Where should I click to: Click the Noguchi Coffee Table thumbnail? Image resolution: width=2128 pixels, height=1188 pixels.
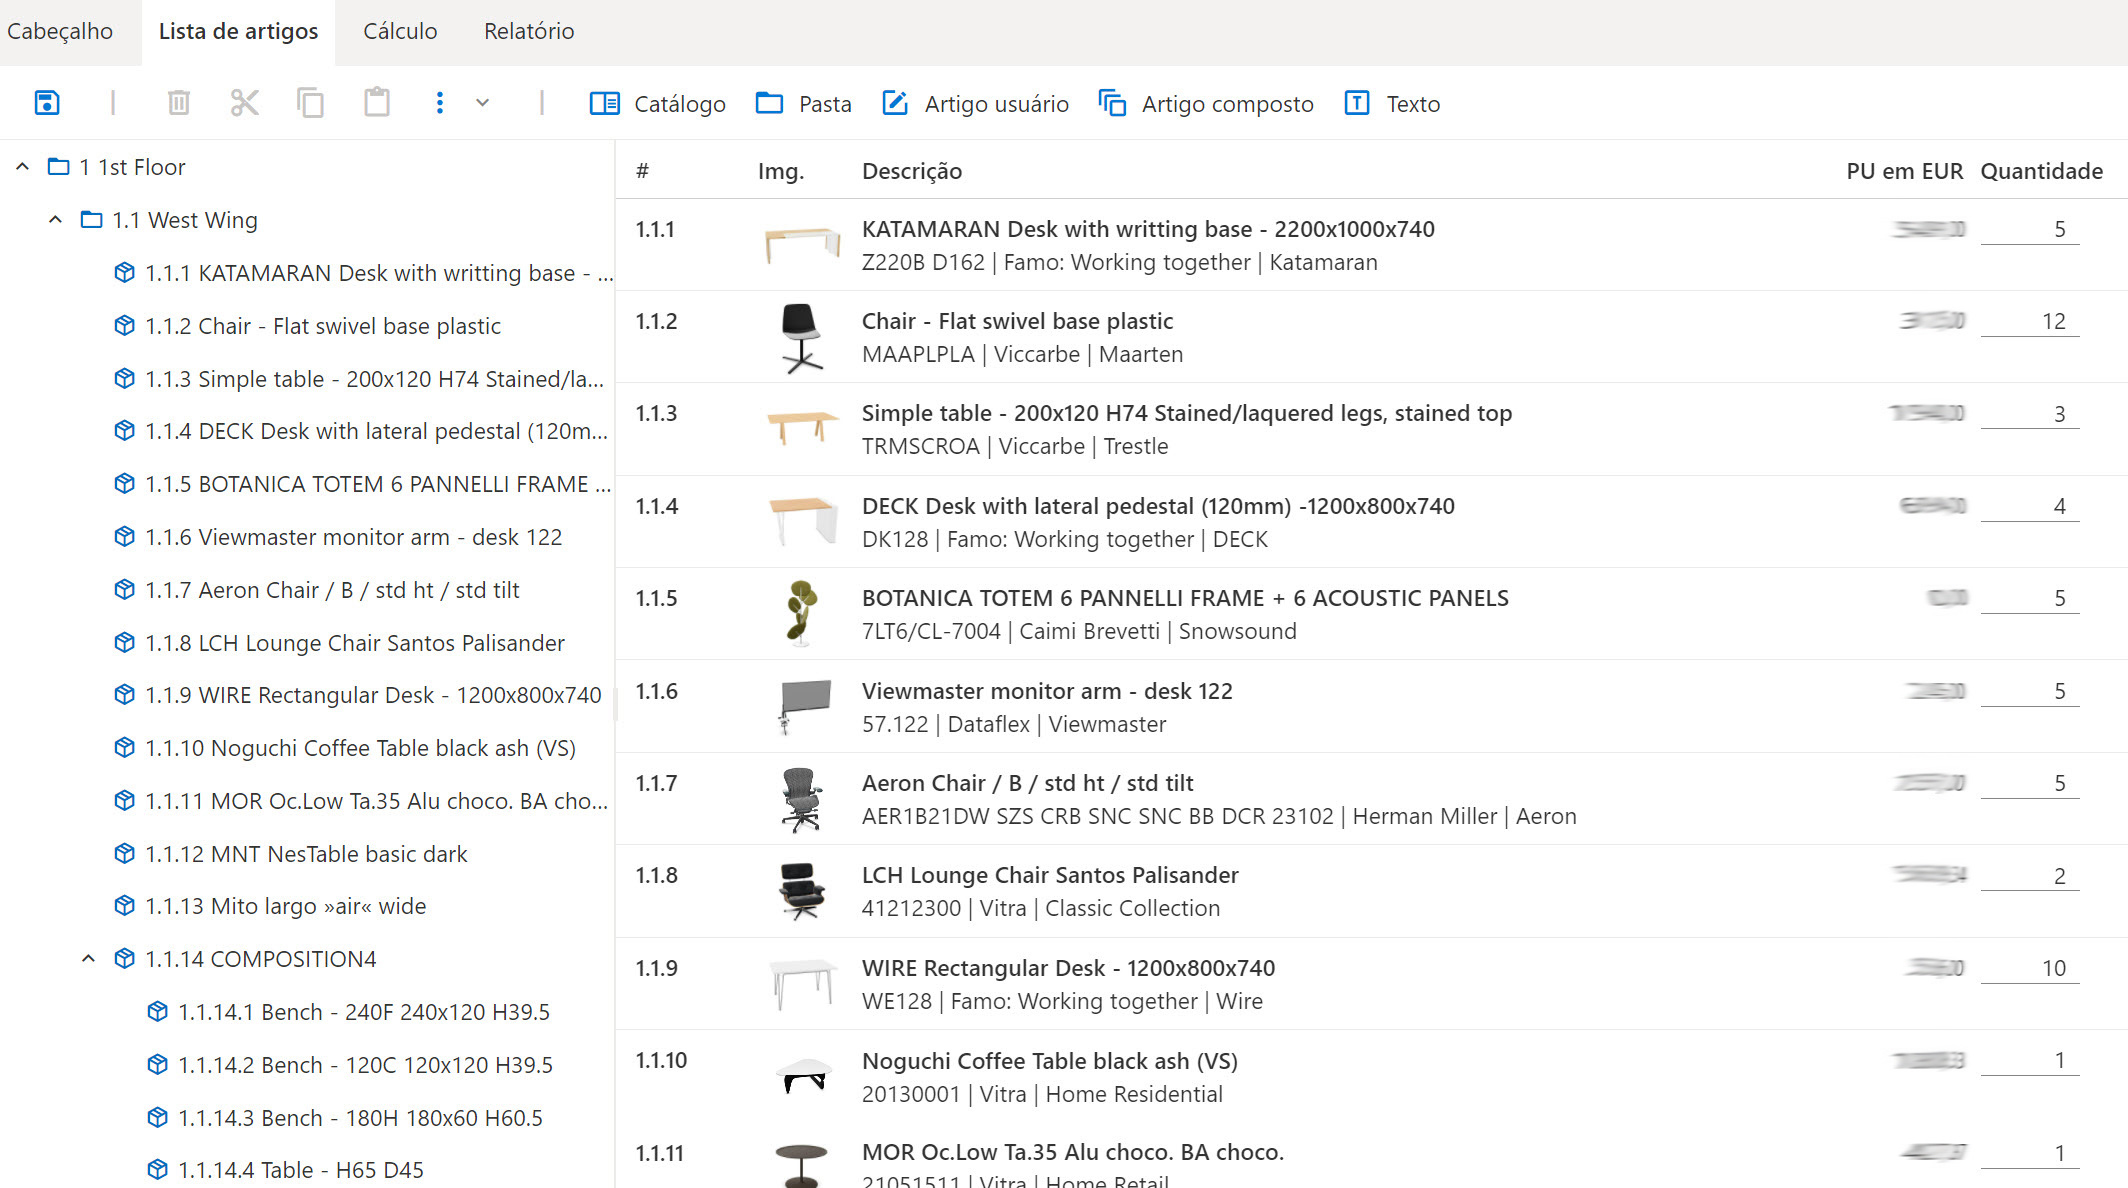(x=804, y=1077)
